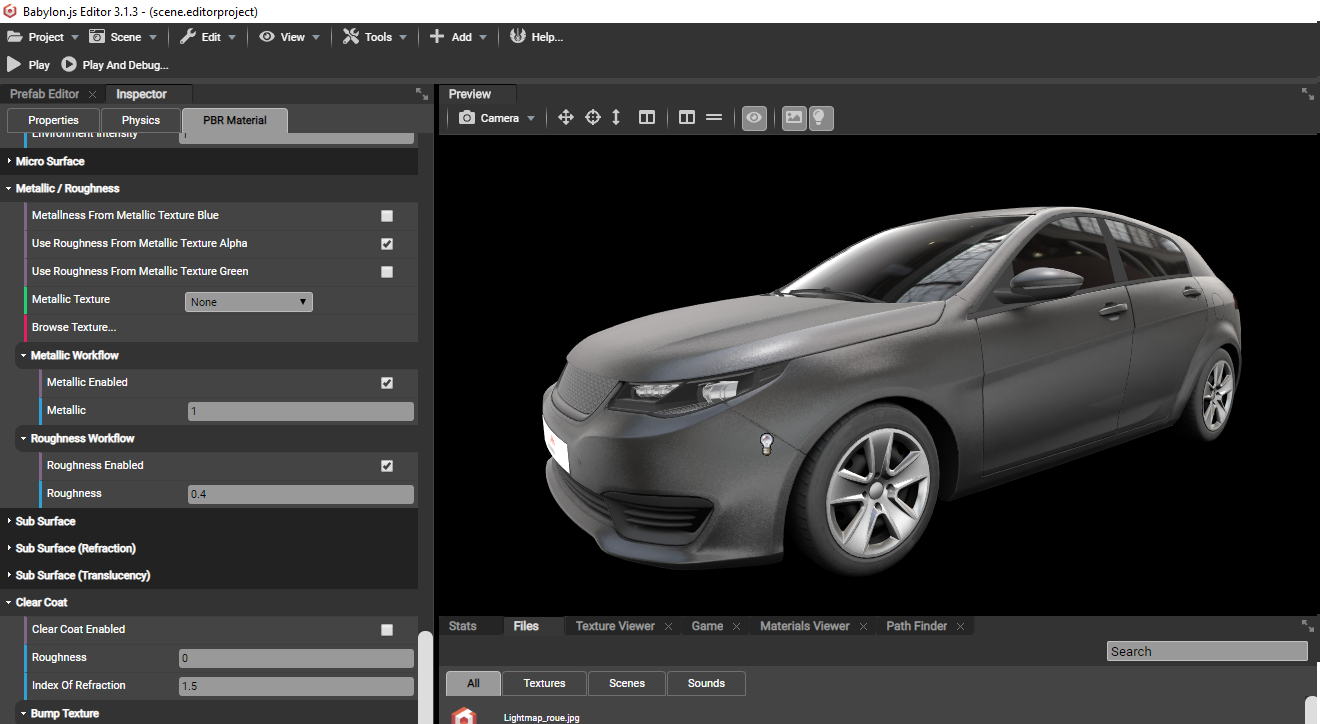
Task: Expand the Sub Surface section
Action: coord(8,521)
